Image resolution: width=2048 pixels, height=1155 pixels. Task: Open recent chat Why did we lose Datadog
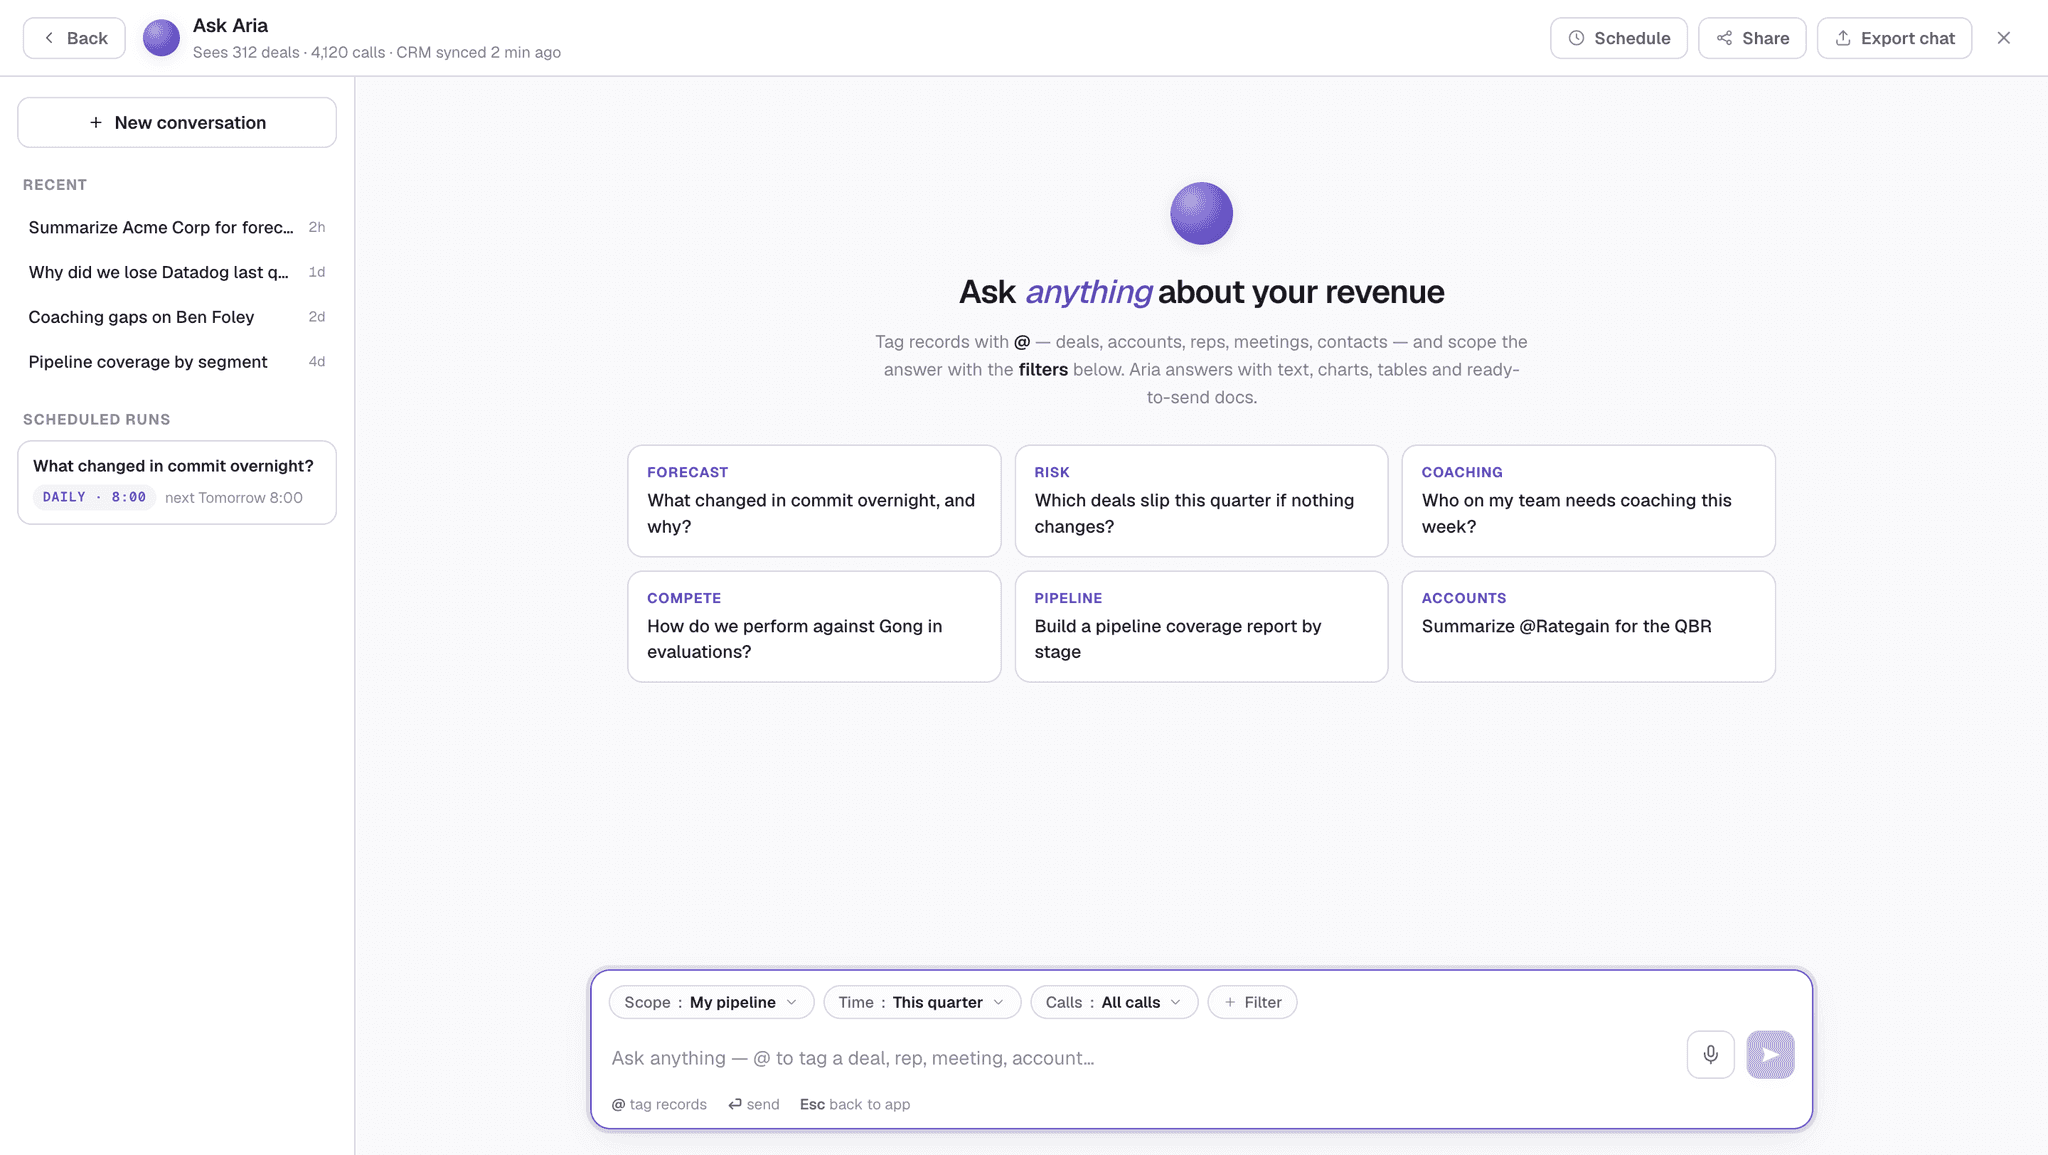[177, 272]
